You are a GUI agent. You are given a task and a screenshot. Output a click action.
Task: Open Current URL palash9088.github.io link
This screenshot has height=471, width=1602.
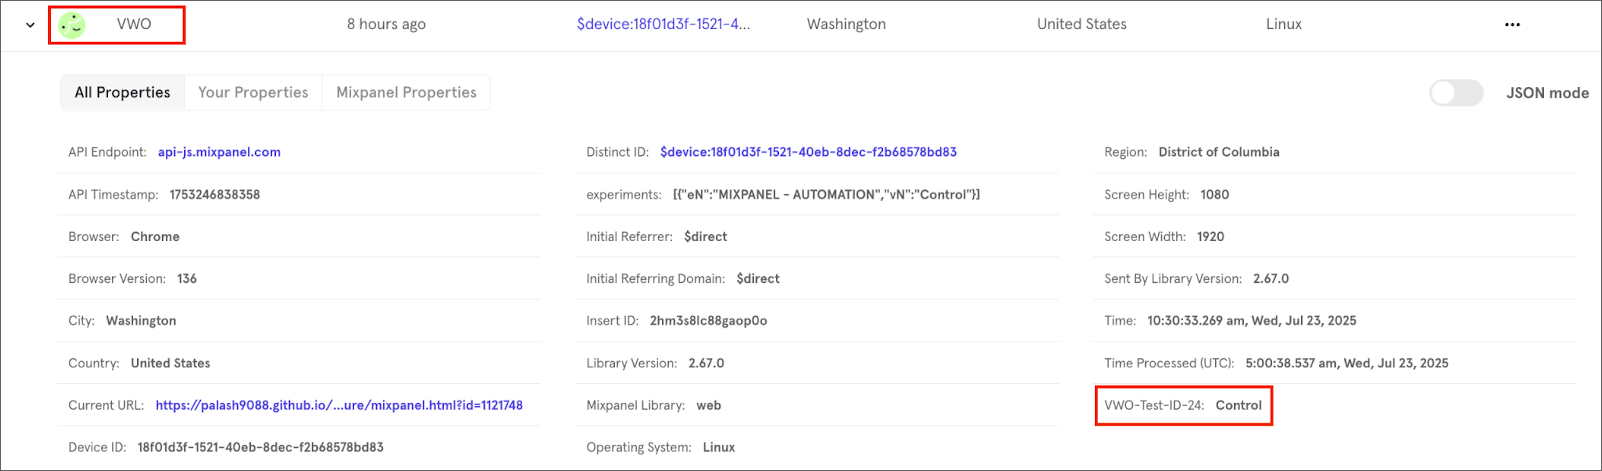[x=339, y=405]
